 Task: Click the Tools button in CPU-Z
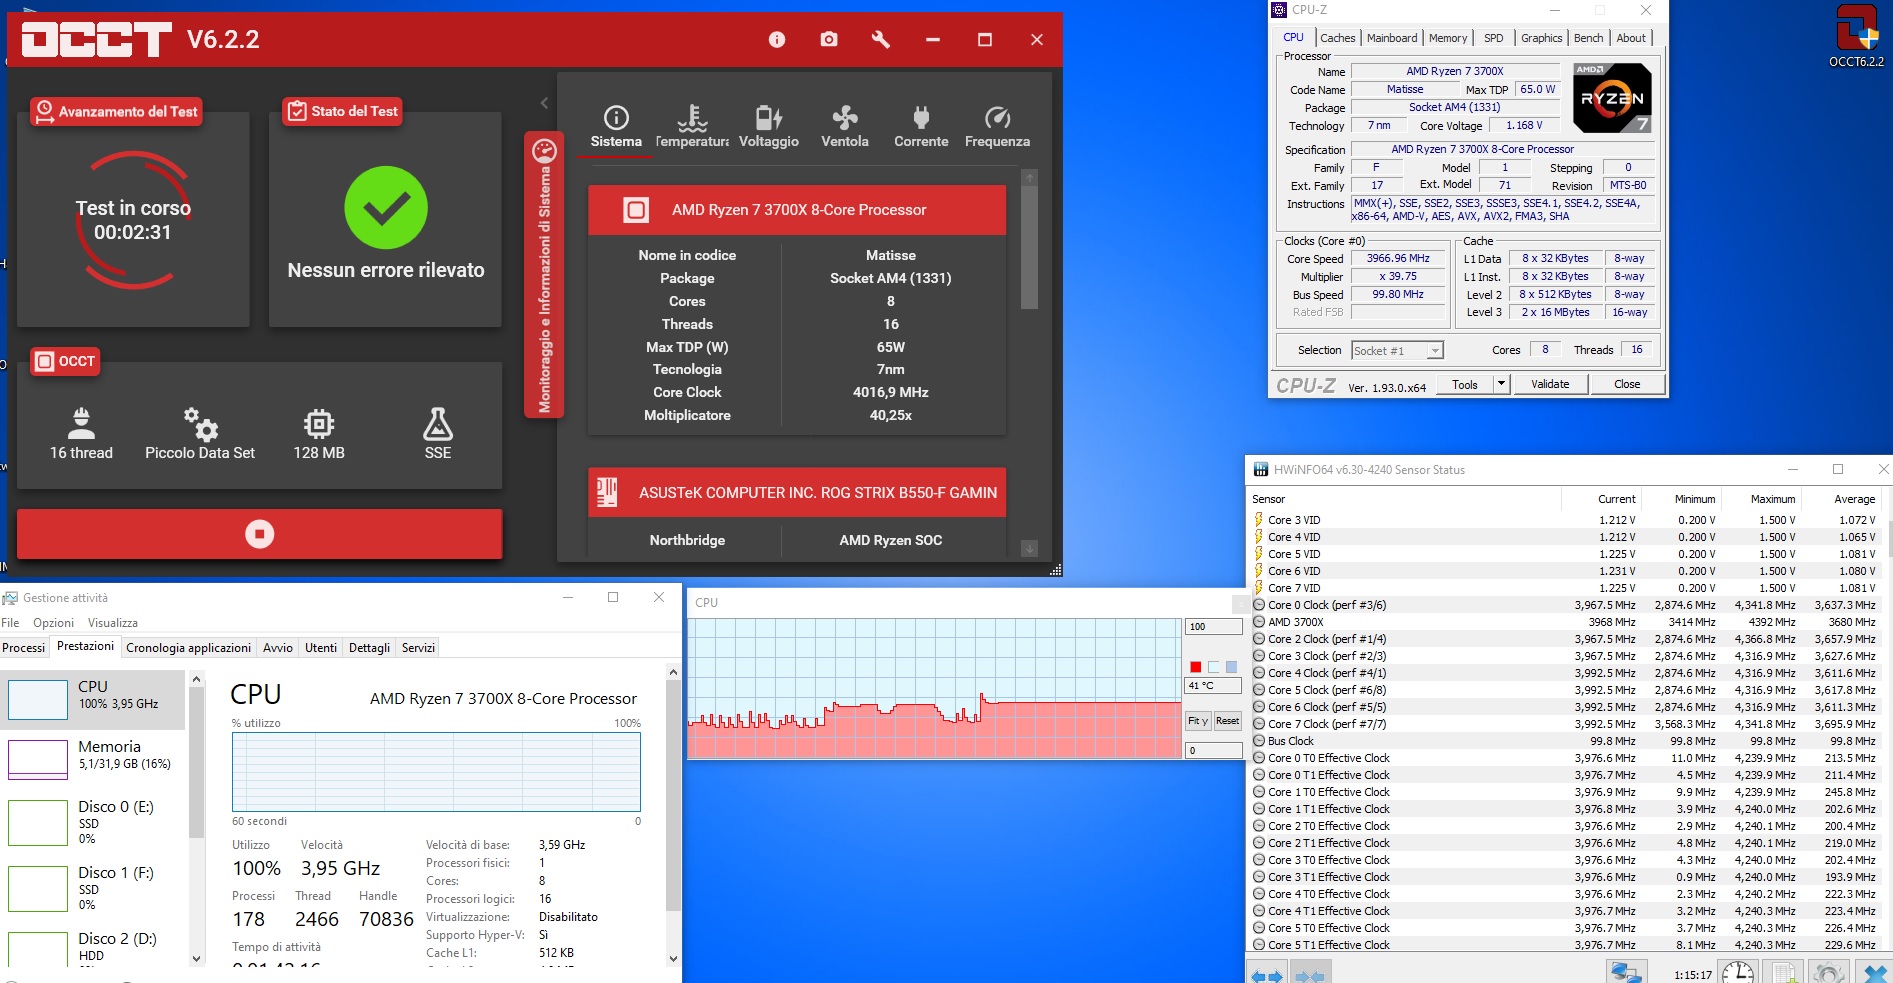tap(1465, 384)
